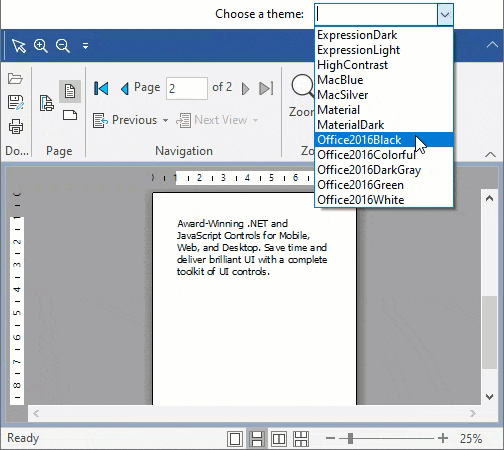Click the print icon
504x450 pixels.
tap(16, 126)
